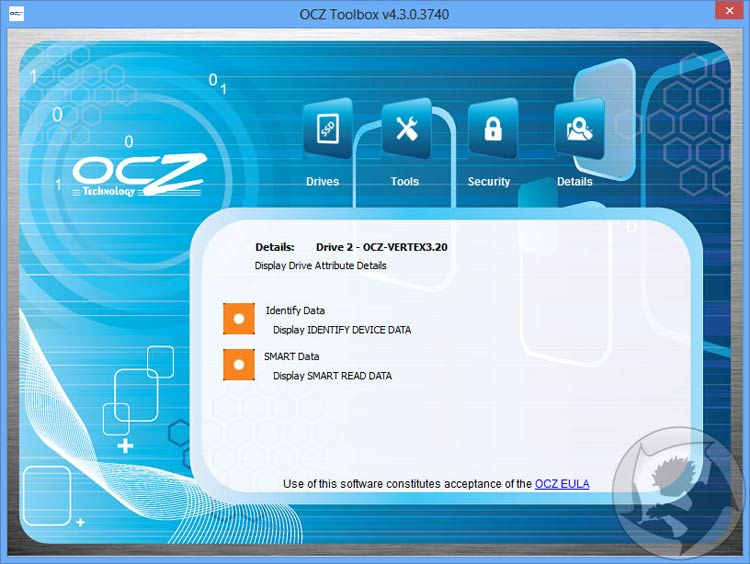
Task: Select the Details tab label
Action: point(575,182)
